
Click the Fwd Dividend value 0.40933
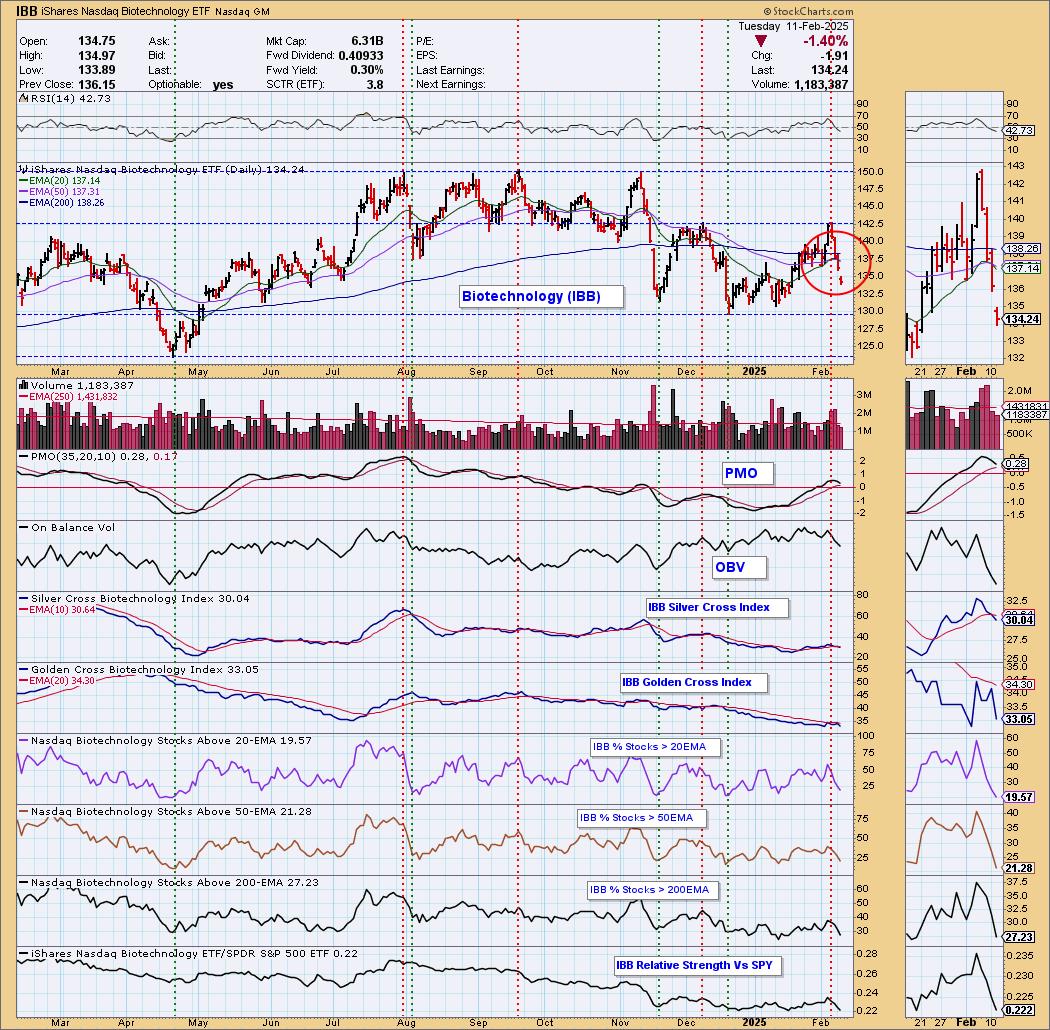(361, 56)
